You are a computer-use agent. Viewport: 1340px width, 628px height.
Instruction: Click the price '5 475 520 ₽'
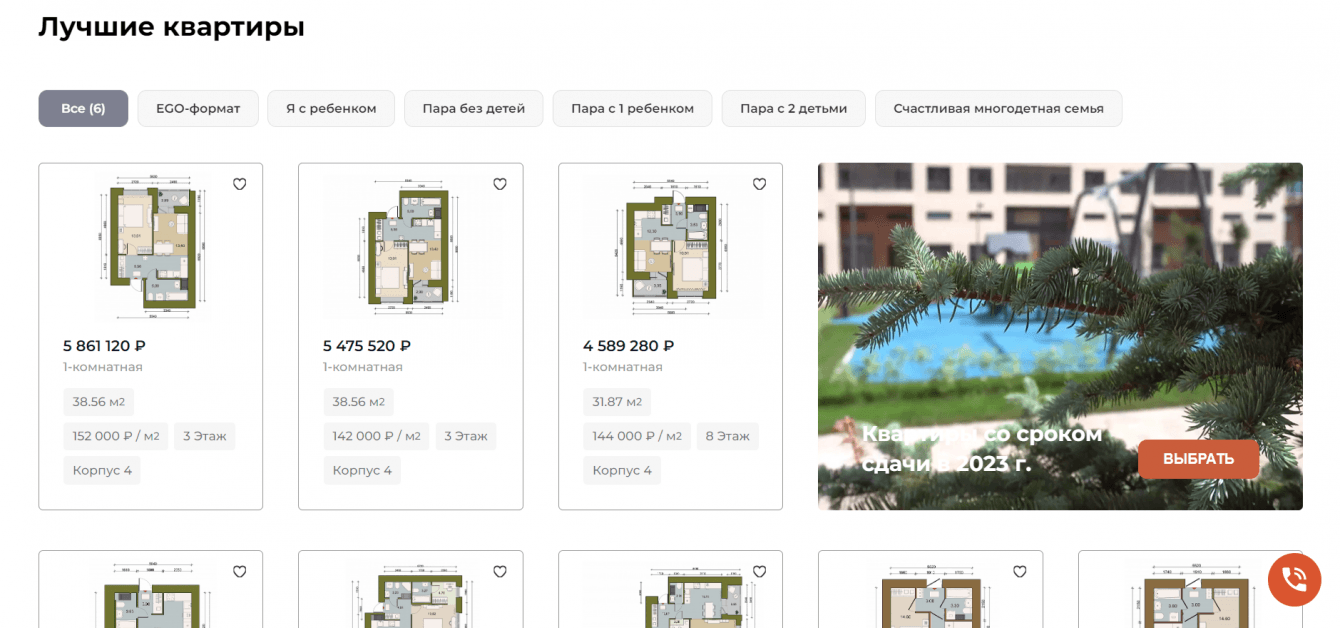point(367,346)
